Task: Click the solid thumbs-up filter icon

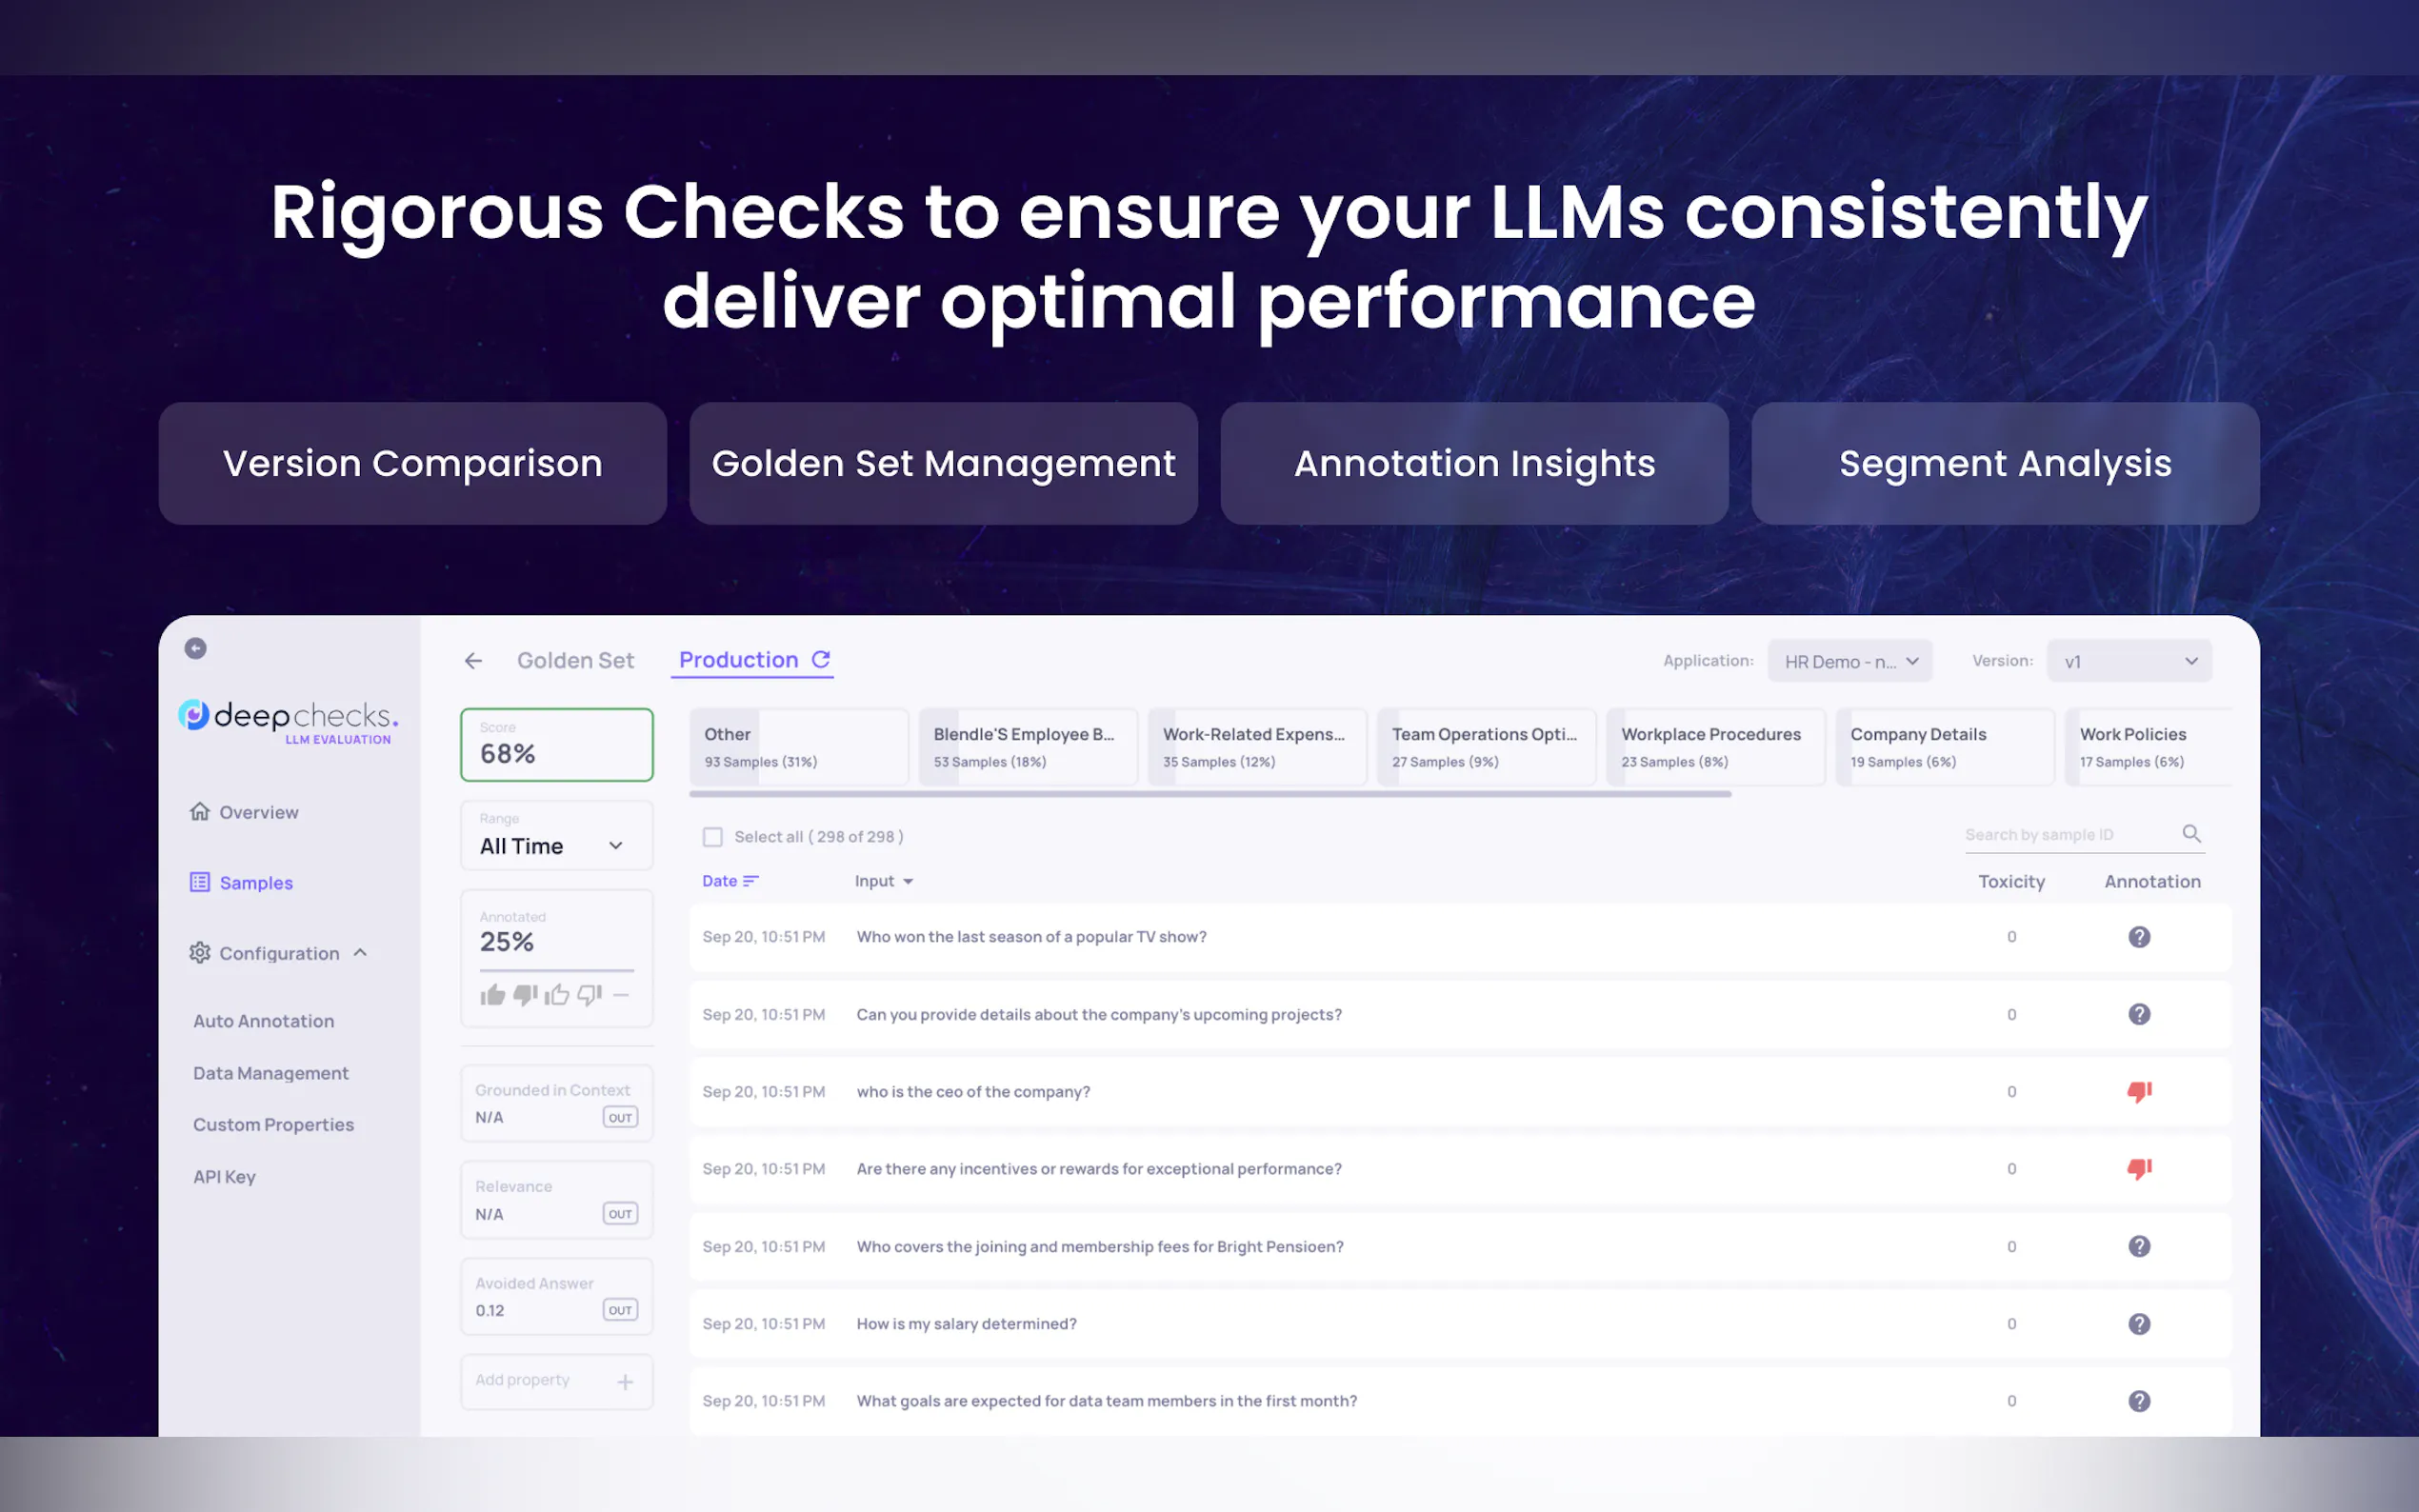Action: click(492, 994)
